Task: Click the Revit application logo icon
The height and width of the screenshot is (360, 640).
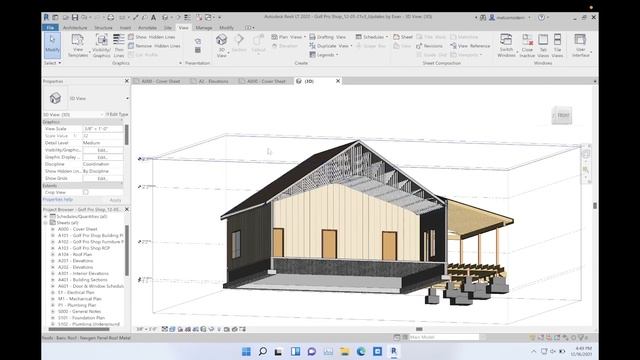Action: coord(46,17)
